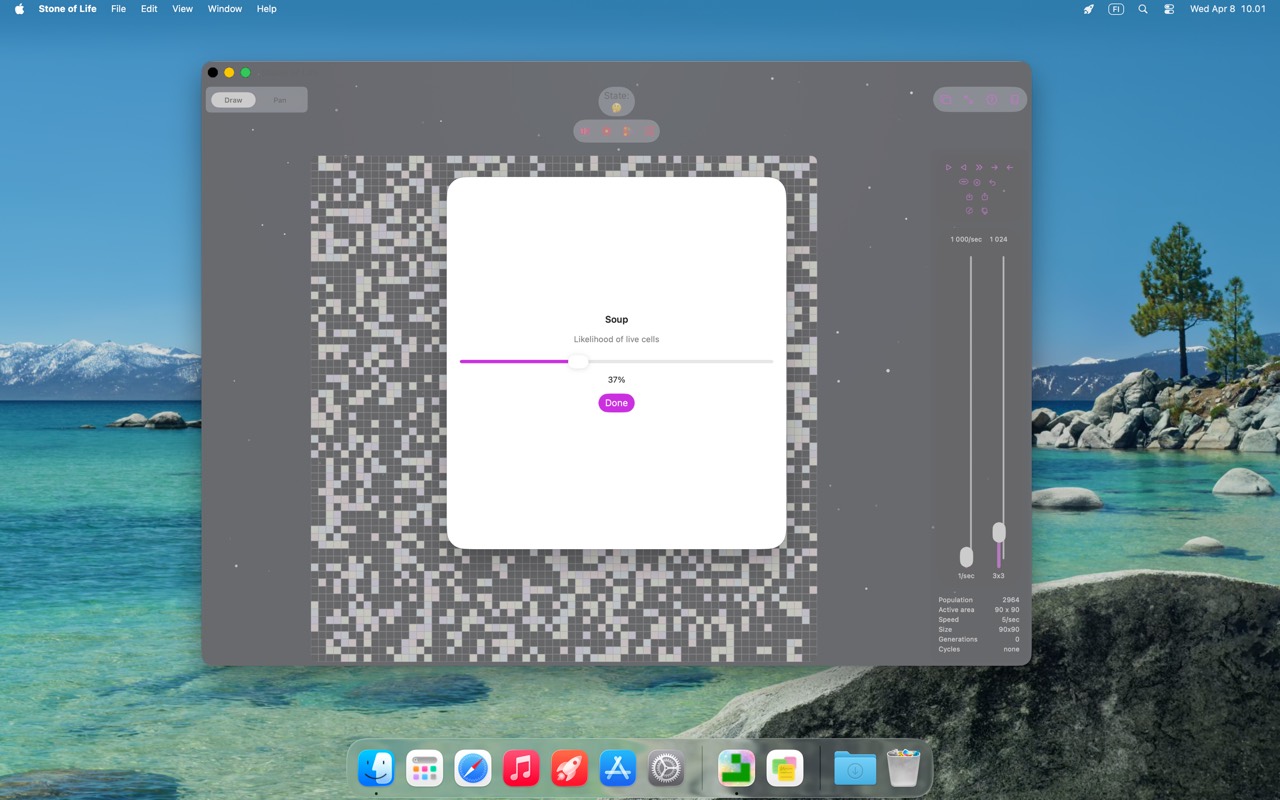Open the File menu

(x=118, y=9)
